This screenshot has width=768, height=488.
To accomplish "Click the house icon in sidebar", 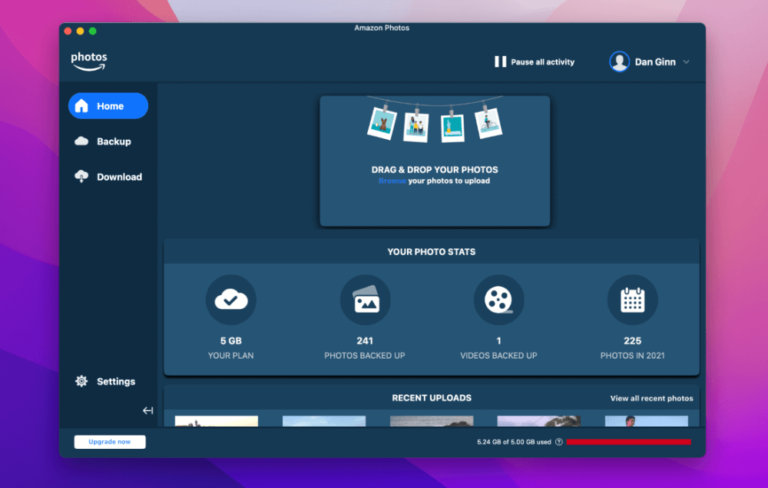I will [82, 106].
